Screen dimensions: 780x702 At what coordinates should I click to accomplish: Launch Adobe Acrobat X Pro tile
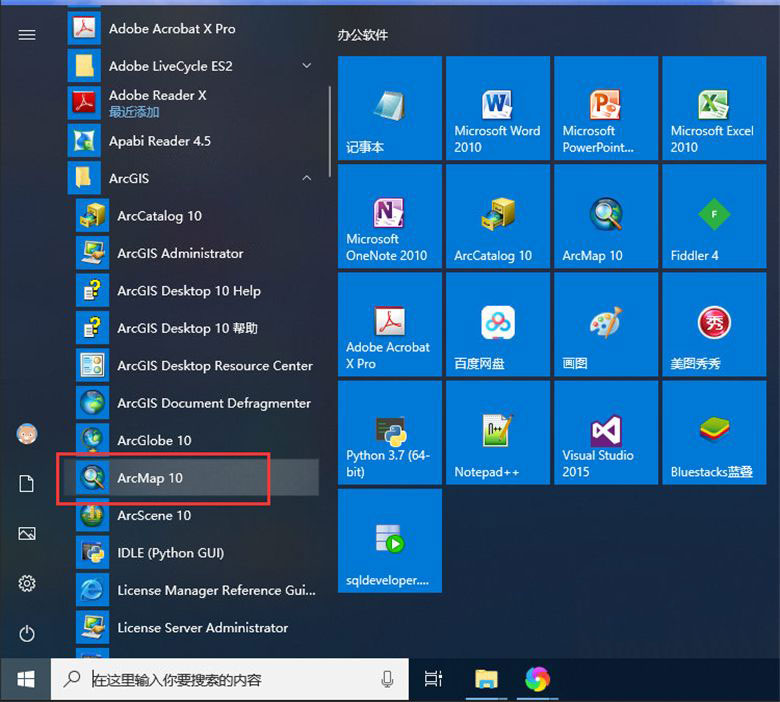[390, 324]
